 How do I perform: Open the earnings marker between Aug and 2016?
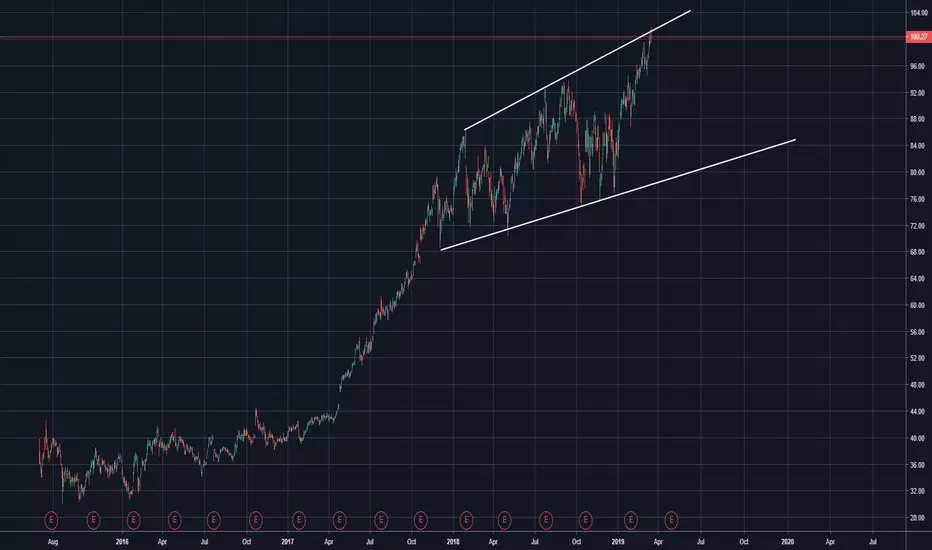point(93,520)
